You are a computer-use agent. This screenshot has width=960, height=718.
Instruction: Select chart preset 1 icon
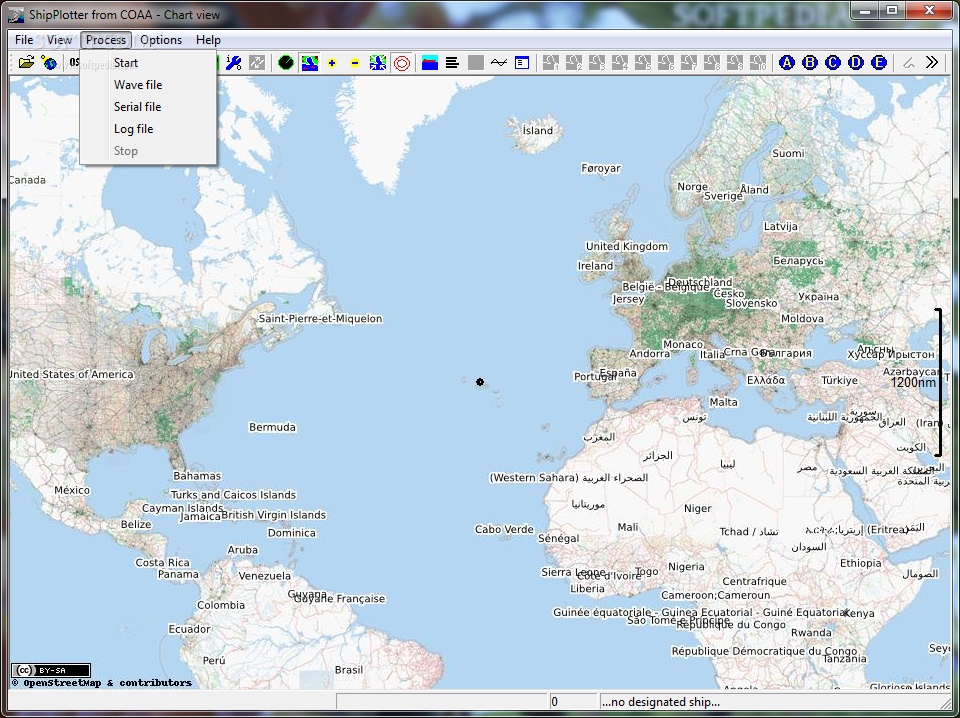[550, 62]
